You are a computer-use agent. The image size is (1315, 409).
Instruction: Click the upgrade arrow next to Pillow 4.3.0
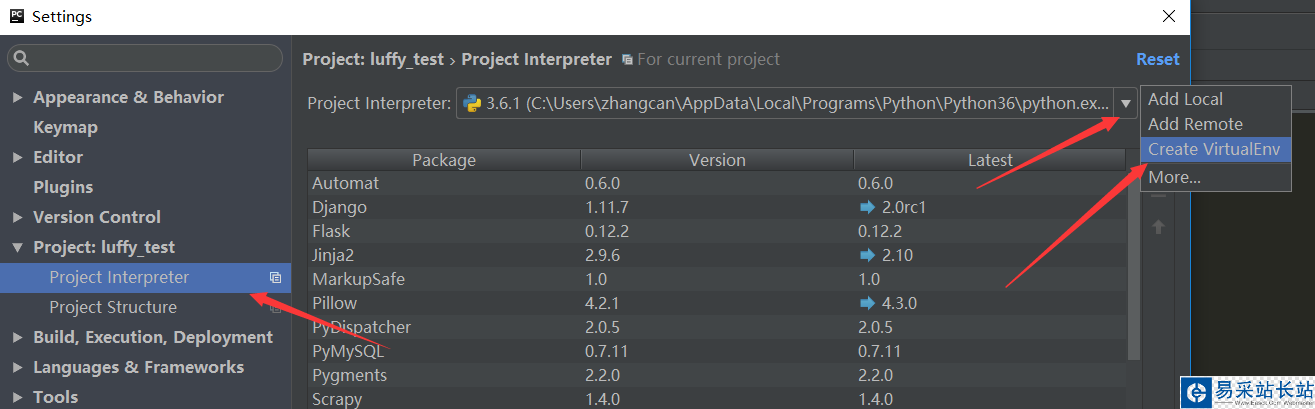[x=867, y=303]
